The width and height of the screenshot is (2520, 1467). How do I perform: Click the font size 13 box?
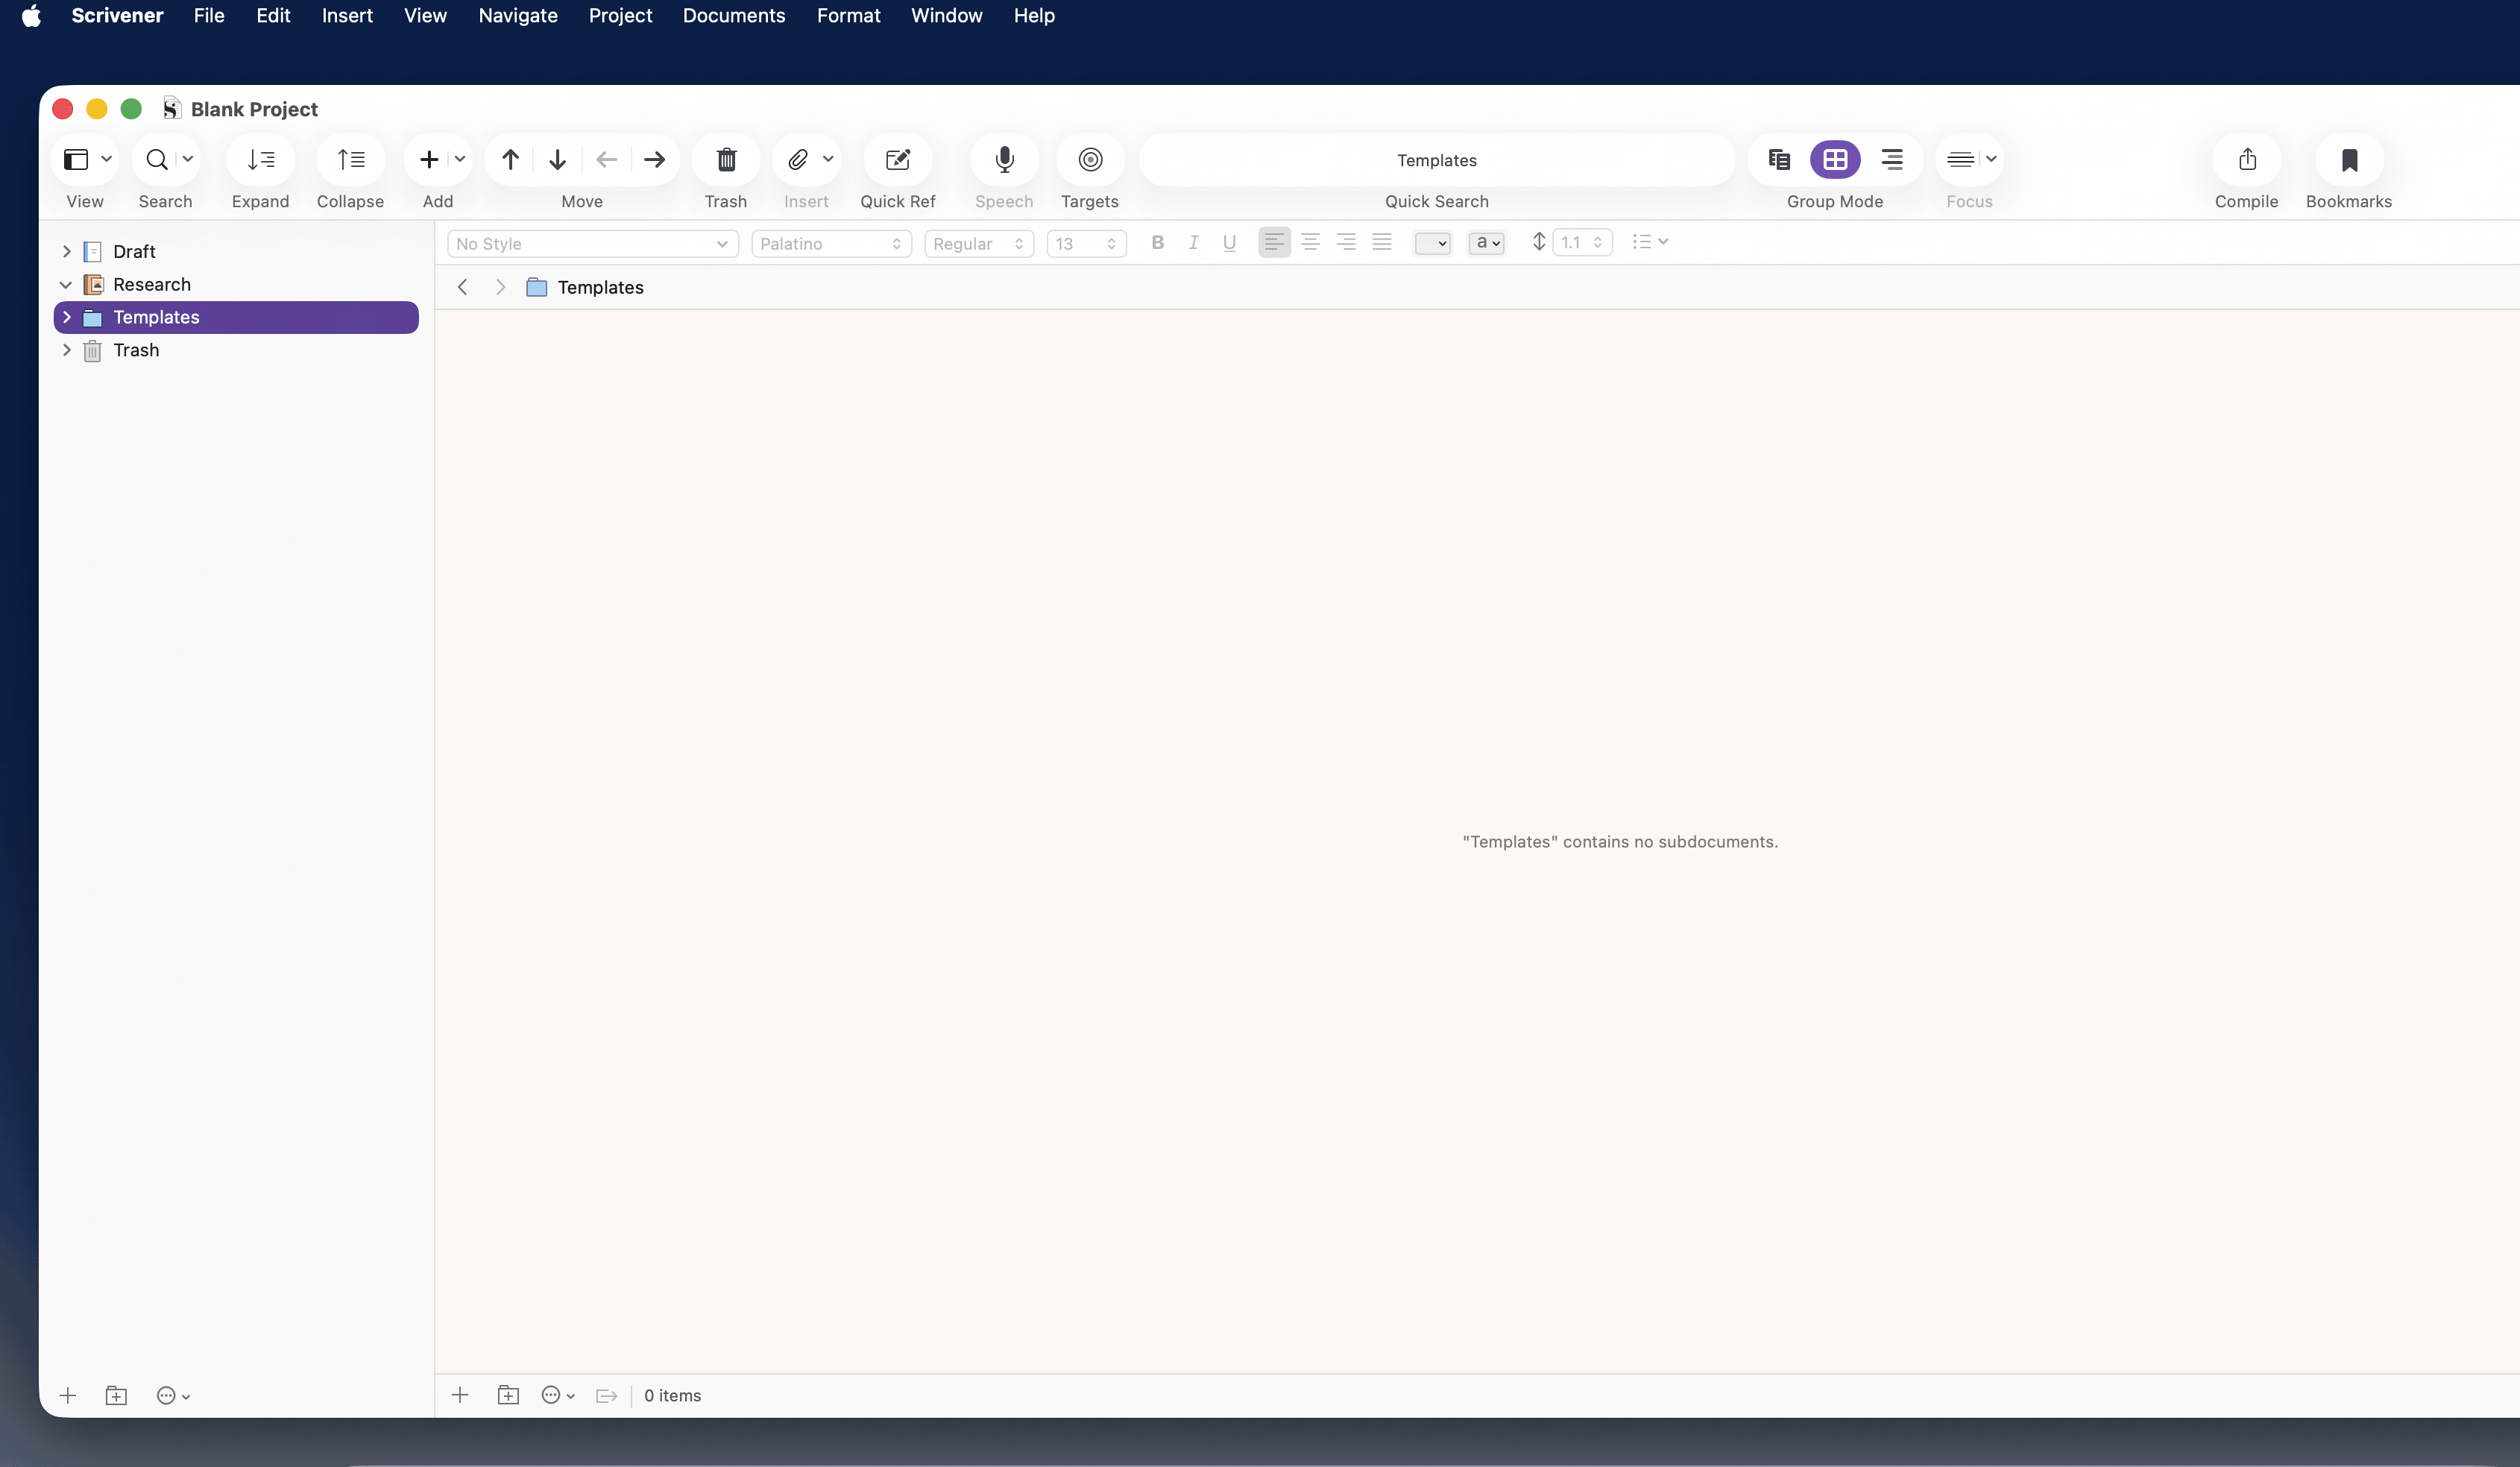point(1087,243)
